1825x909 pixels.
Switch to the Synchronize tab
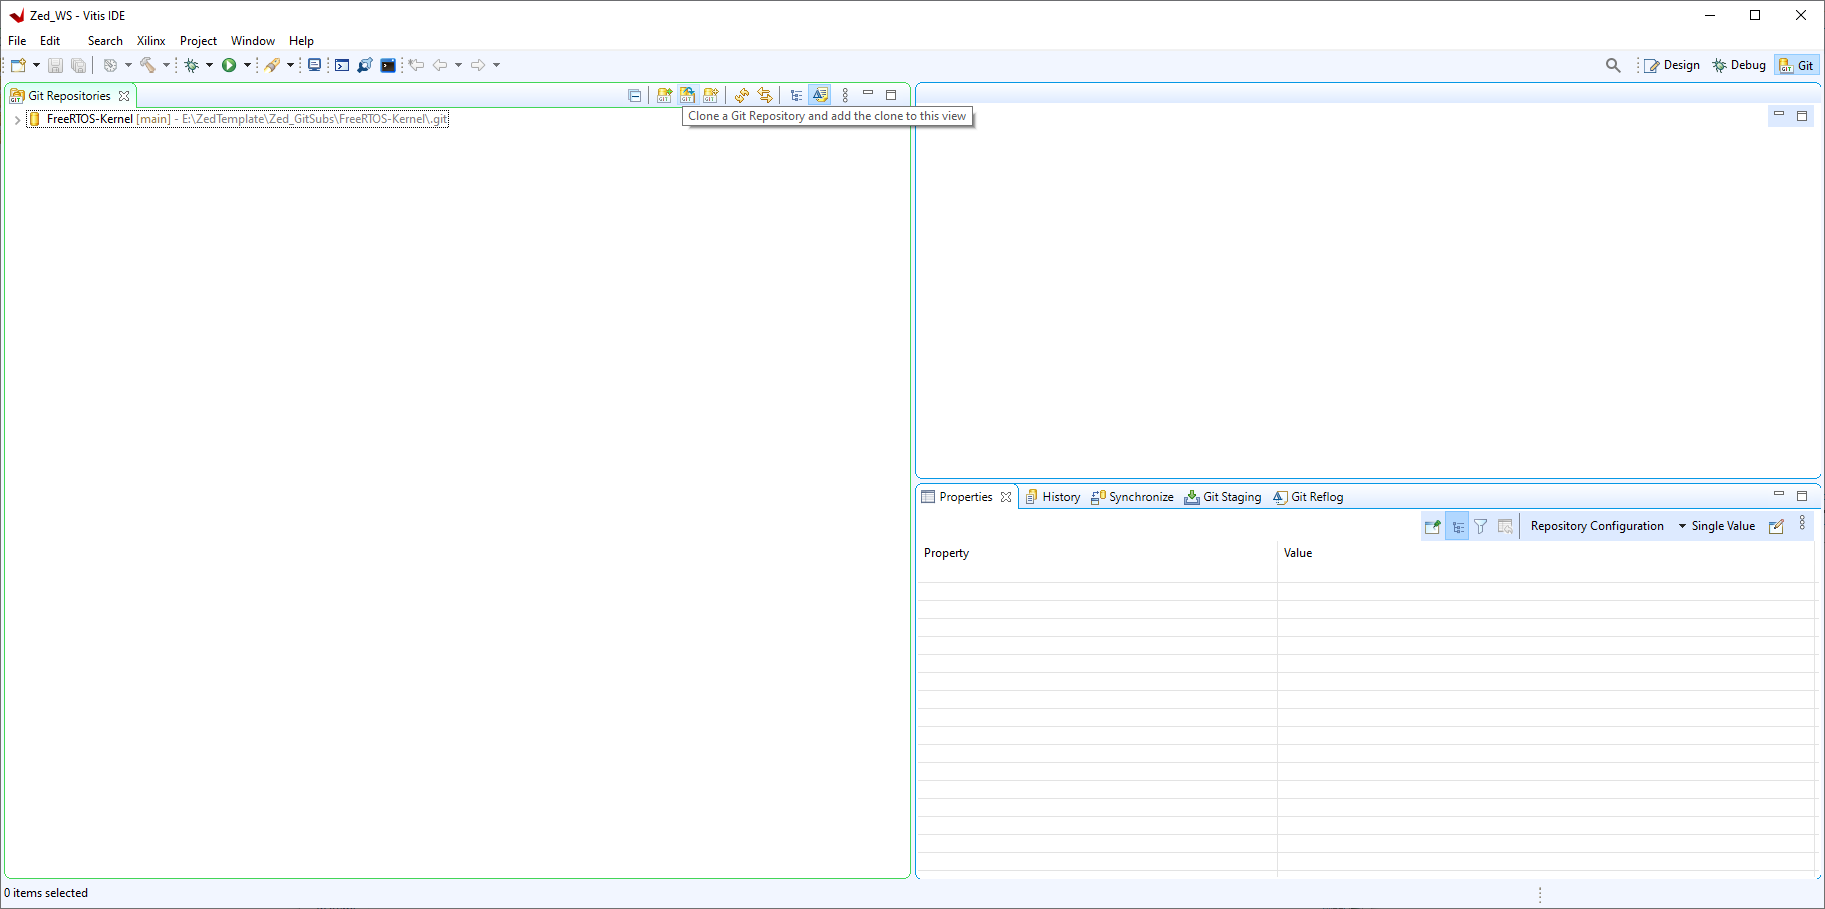[1132, 497]
